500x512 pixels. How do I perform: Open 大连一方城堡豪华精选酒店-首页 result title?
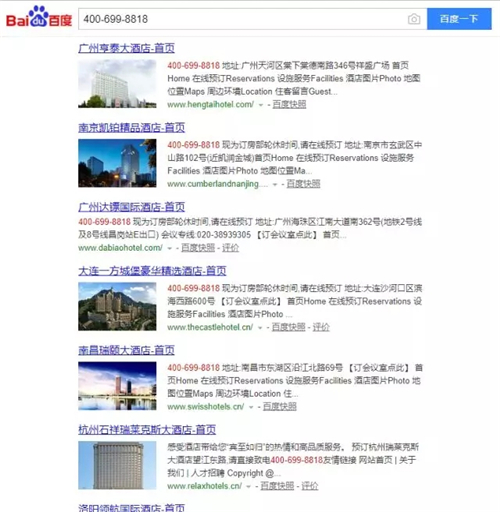click(152, 271)
